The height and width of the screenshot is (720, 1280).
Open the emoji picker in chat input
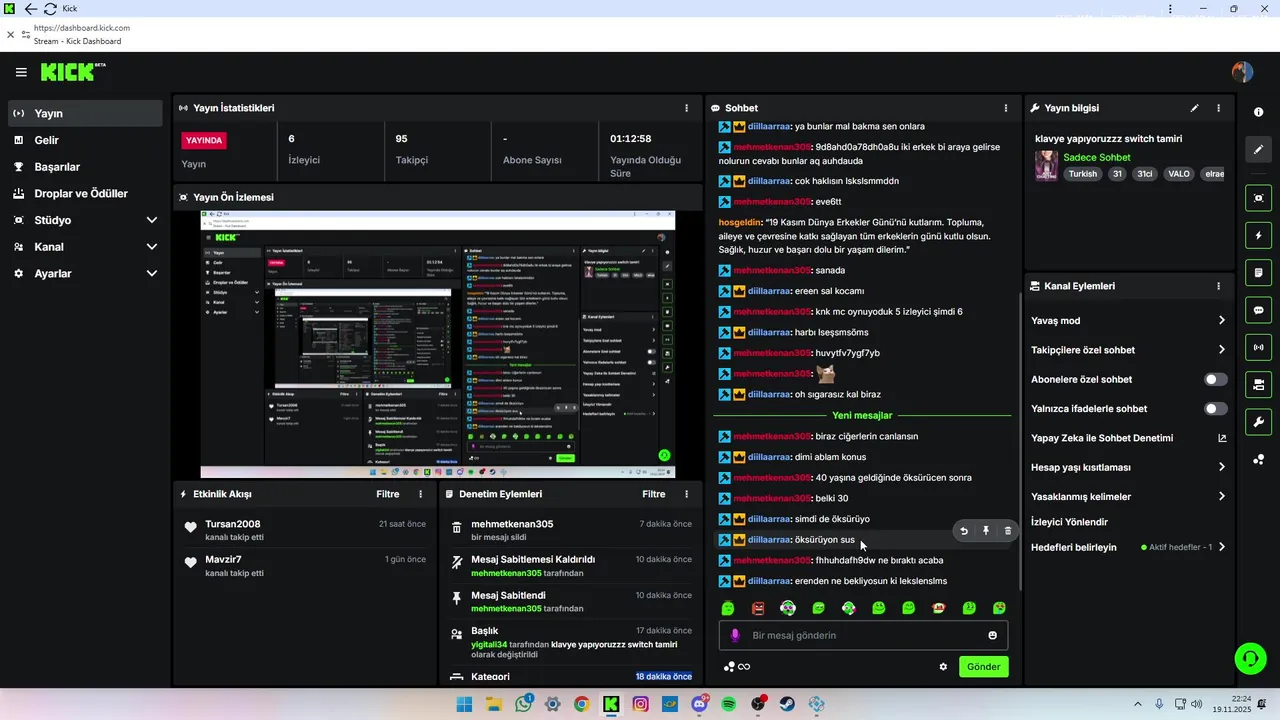[992, 635]
